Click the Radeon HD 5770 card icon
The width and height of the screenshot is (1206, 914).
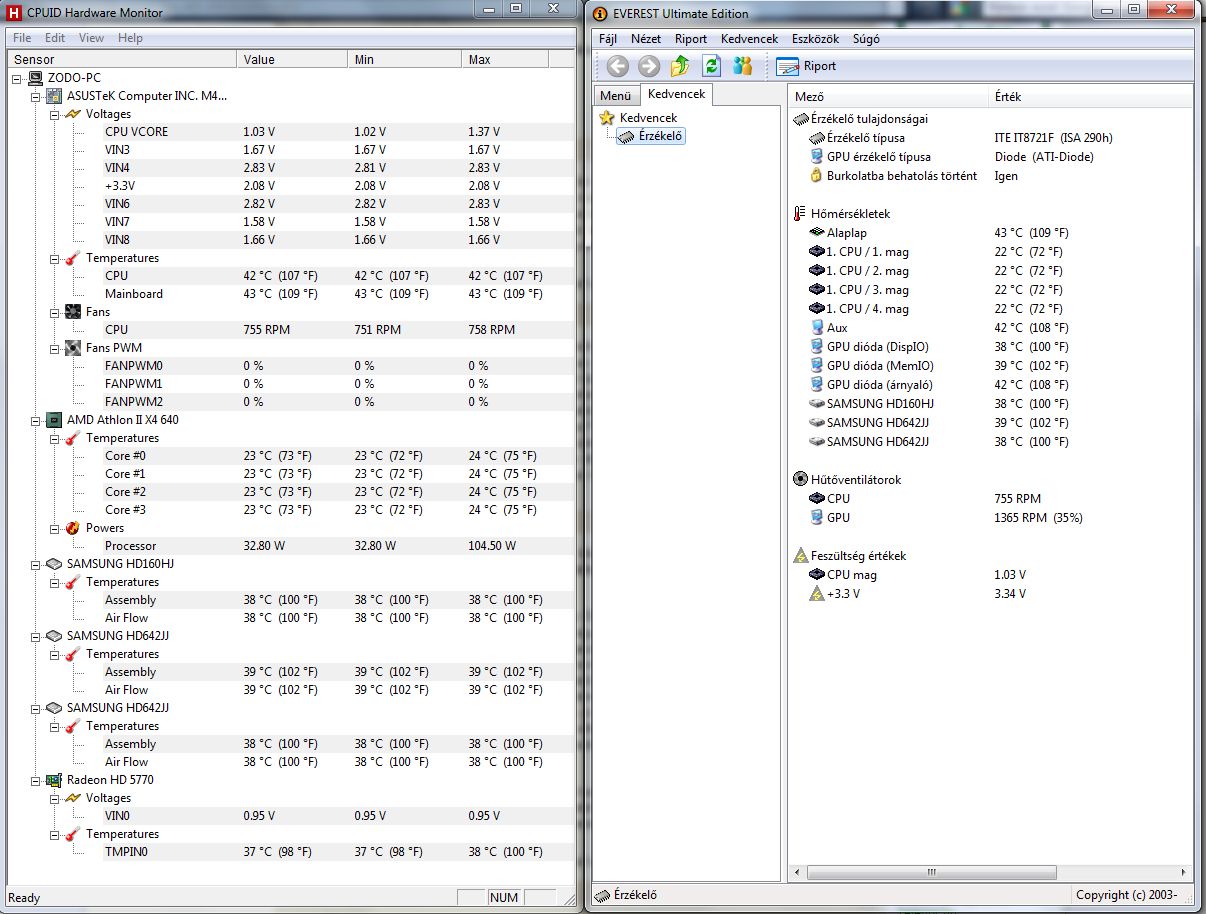(54, 780)
